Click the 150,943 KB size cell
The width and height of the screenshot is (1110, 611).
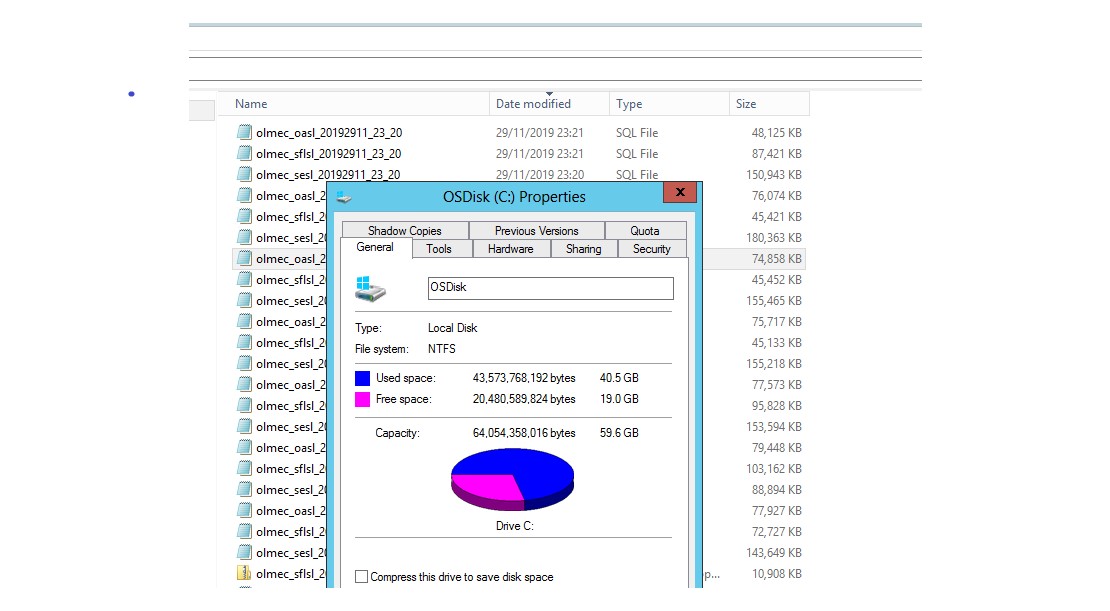[774, 174]
